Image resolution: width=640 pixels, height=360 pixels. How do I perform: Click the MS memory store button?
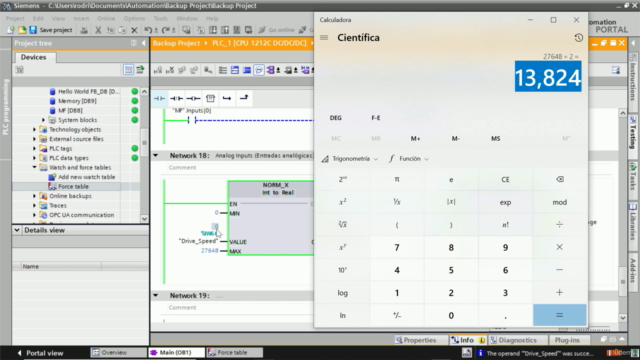tap(496, 139)
